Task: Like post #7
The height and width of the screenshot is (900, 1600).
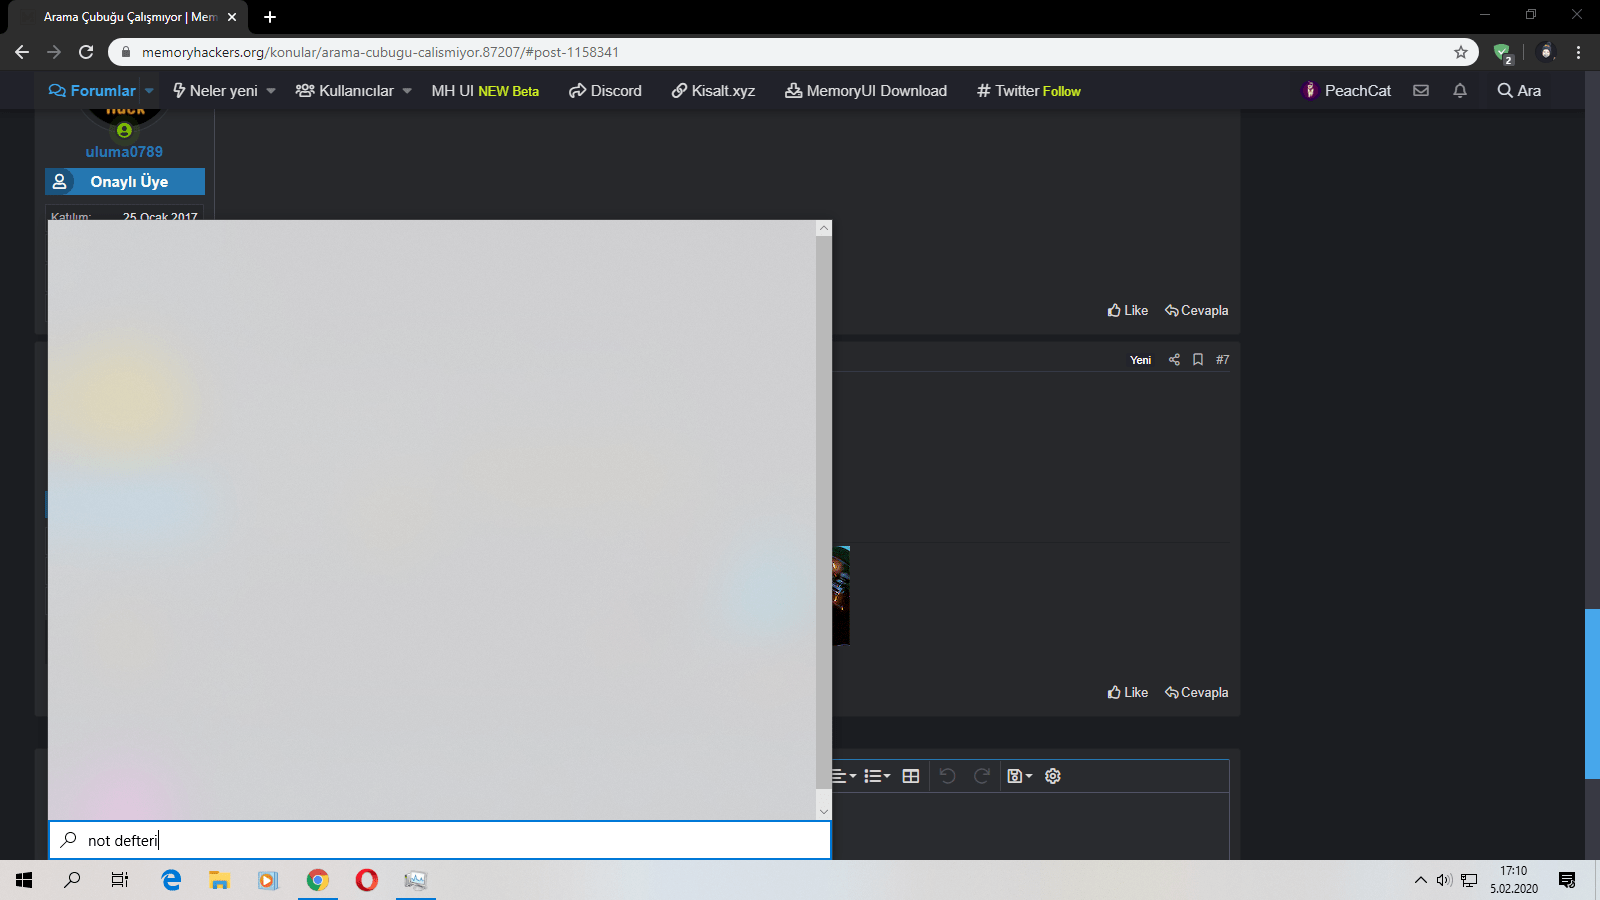Action: click(x=1128, y=692)
